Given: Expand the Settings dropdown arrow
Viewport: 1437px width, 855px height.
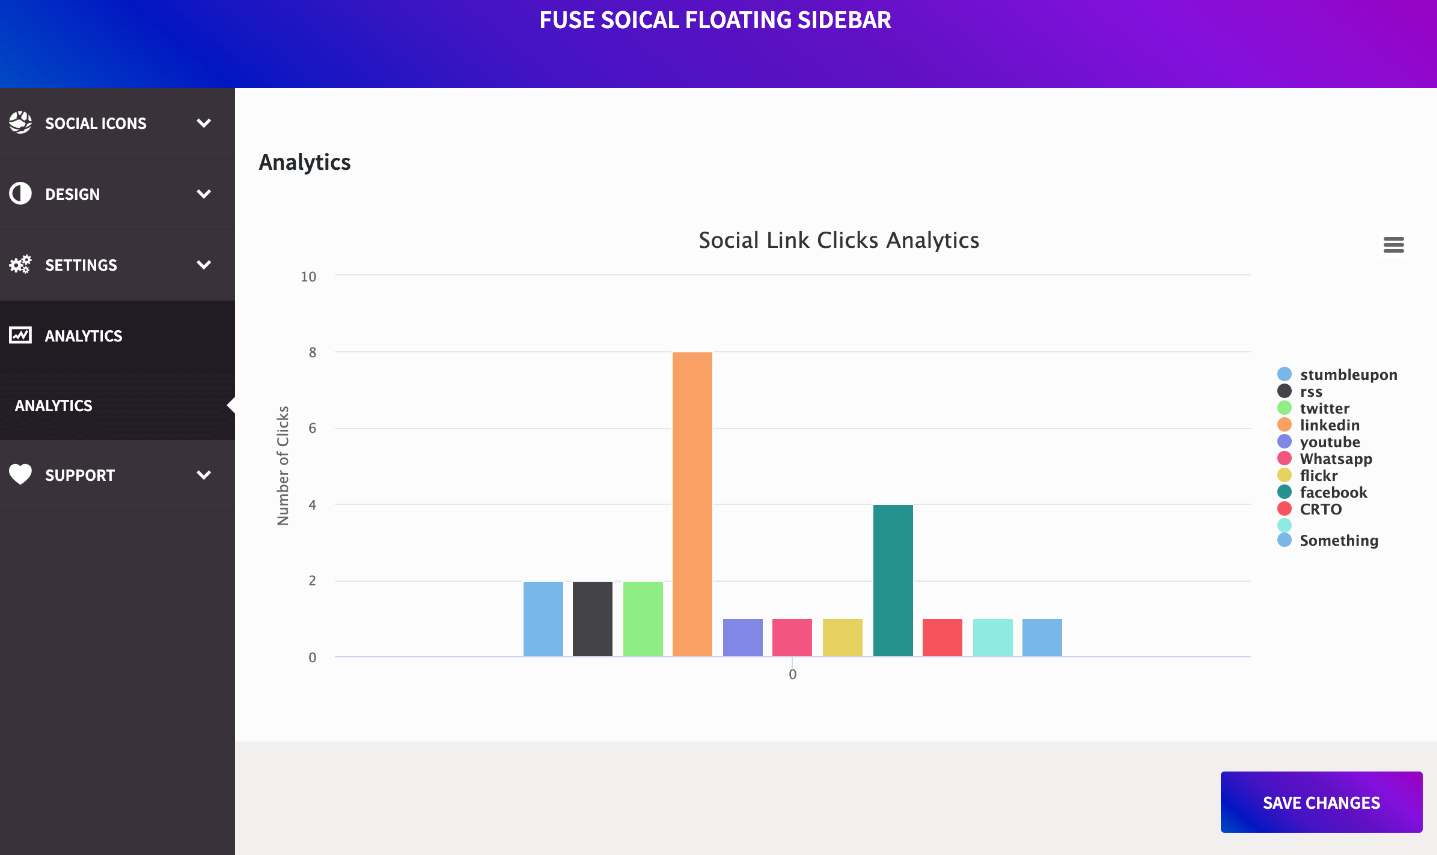Looking at the screenshot, I should (x=204, y=265).
